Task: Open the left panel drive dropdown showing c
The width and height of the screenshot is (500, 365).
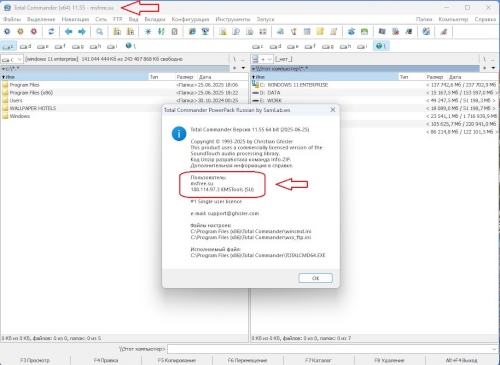Action: 12,59
